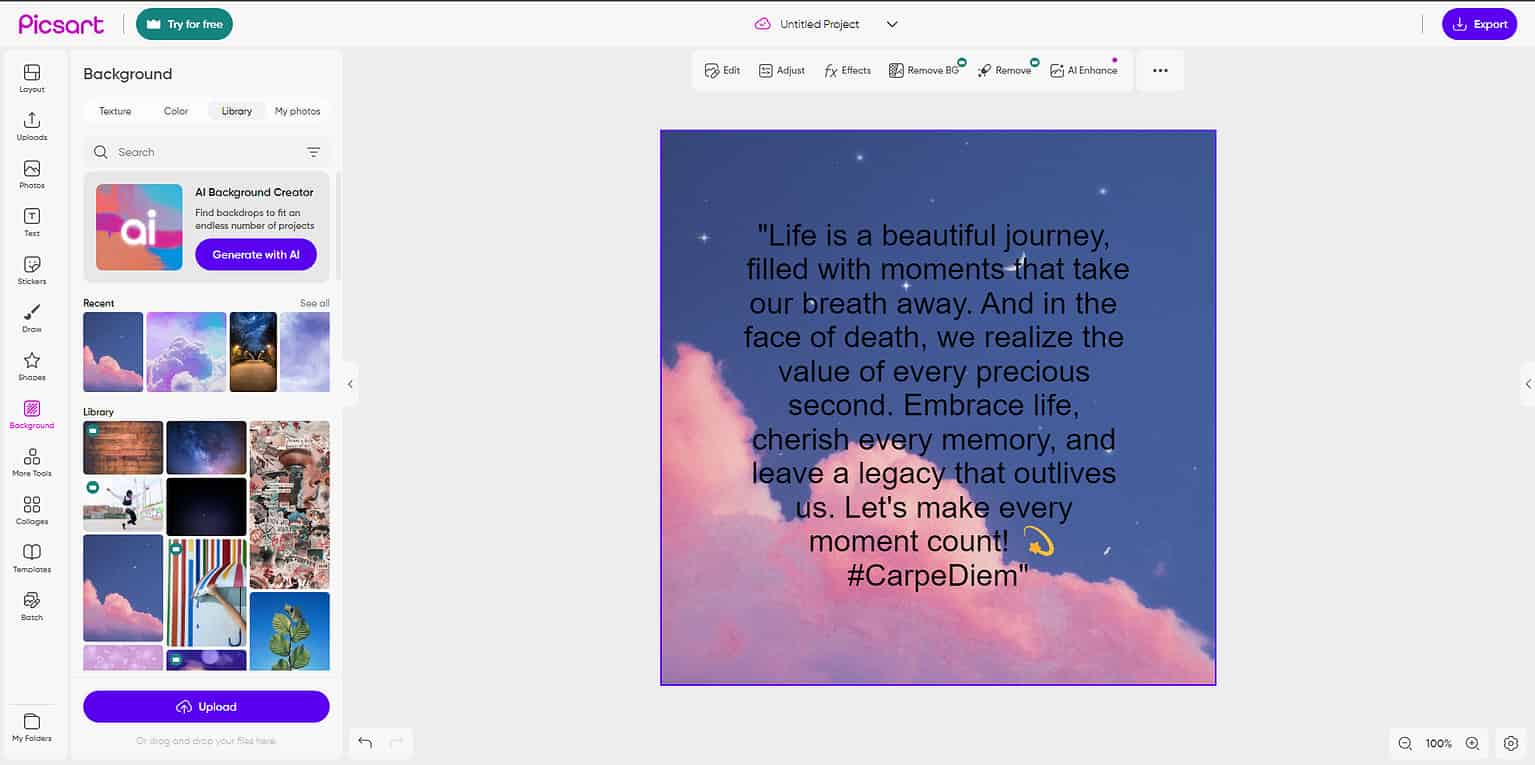Click See all next to Recent backgrounds
Image resolution: width=1535 pixels, height=765 pixels.
[x=312, y=303]
